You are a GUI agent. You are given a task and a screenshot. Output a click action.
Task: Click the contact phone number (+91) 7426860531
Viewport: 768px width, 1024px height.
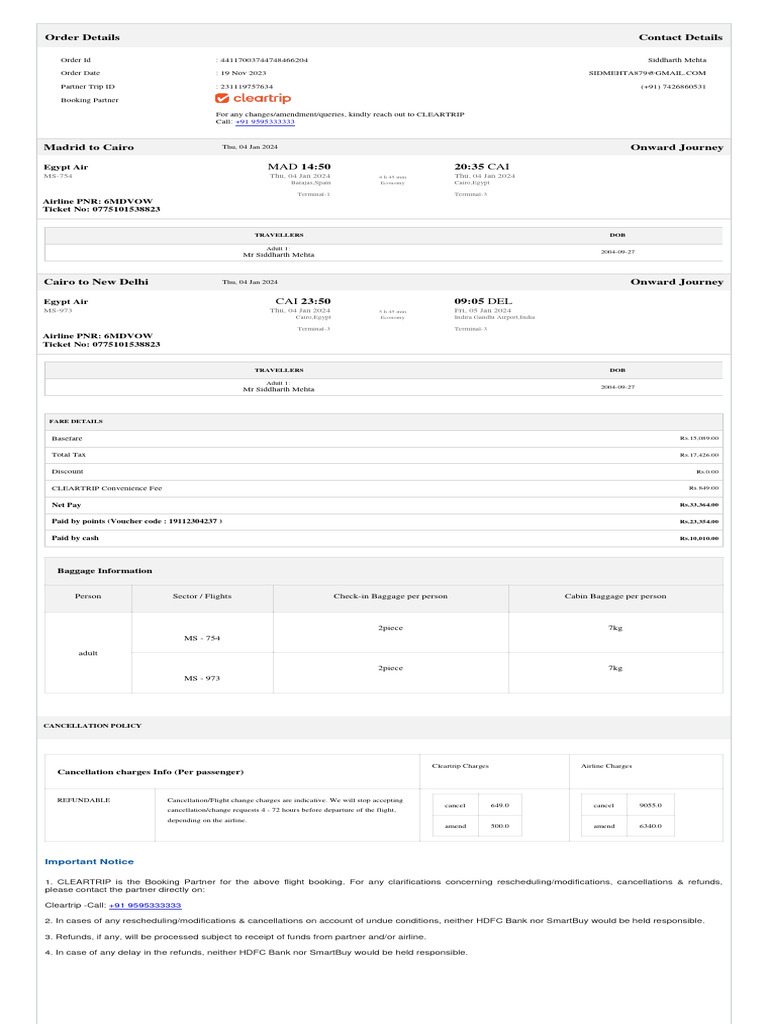point(673,87)
